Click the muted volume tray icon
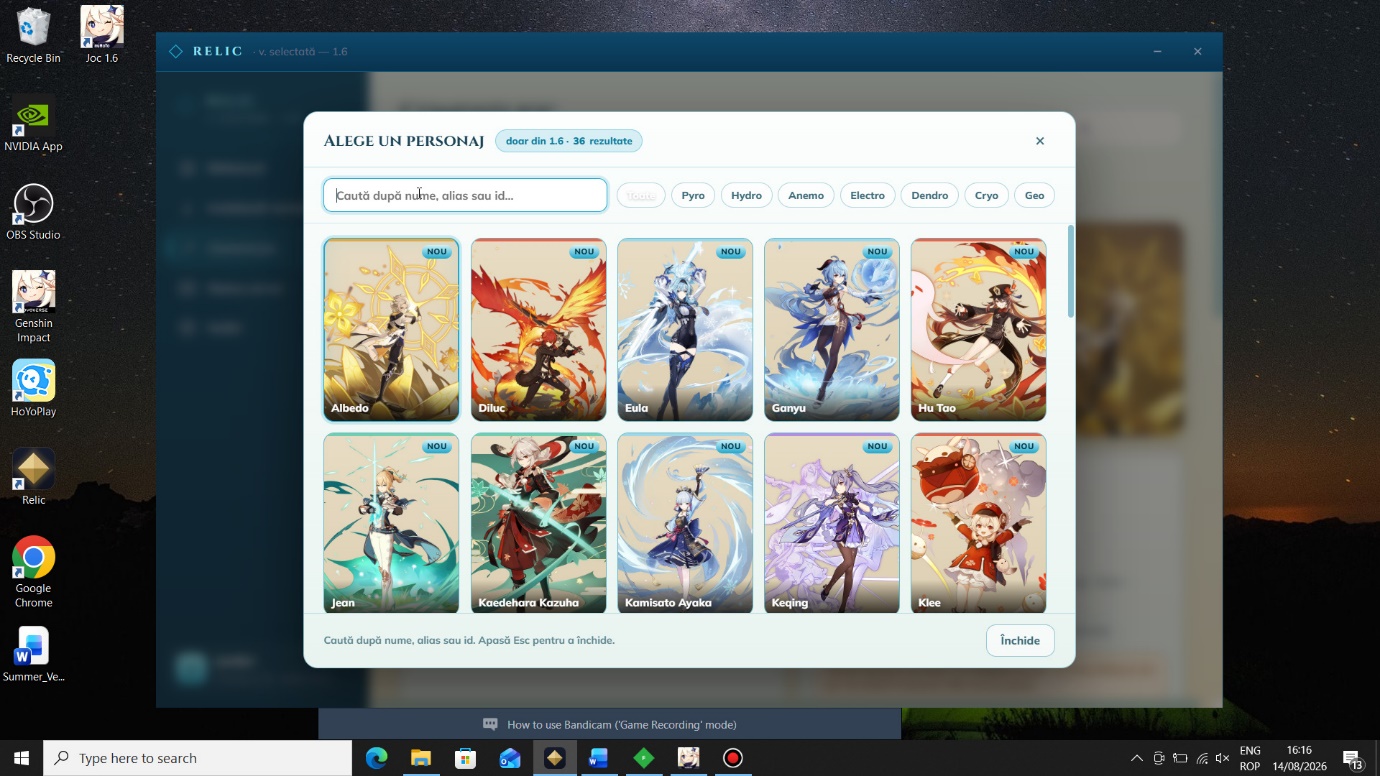The width and height of the screenshot is (1380, 776). [1222, 758]
